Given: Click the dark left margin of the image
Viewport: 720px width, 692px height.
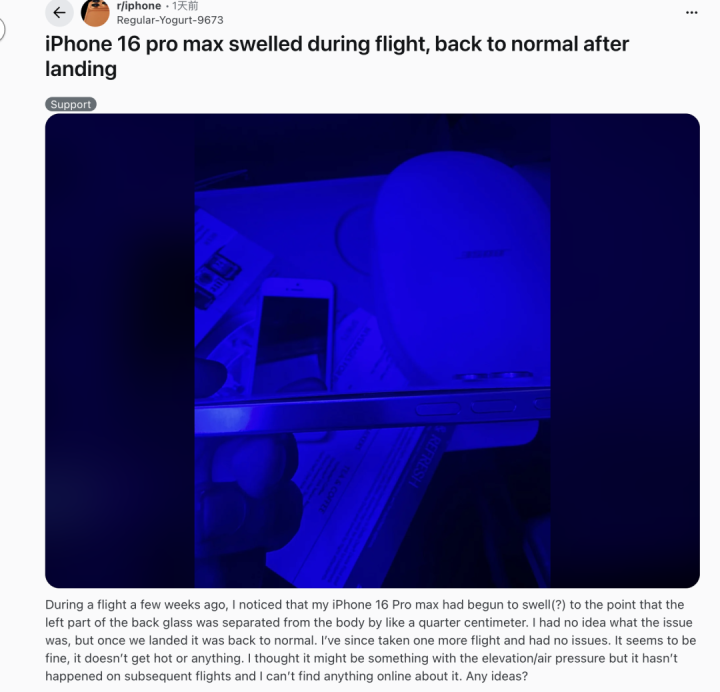Looking at the screenshot, I should click(119, 351).
